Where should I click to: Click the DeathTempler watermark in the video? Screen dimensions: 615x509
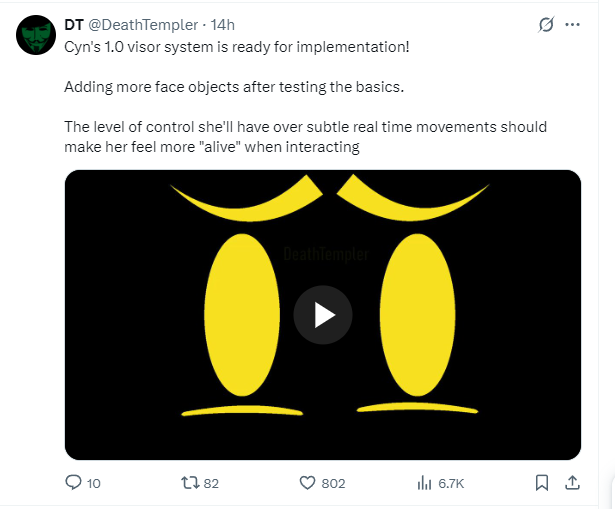coord(326,254)
